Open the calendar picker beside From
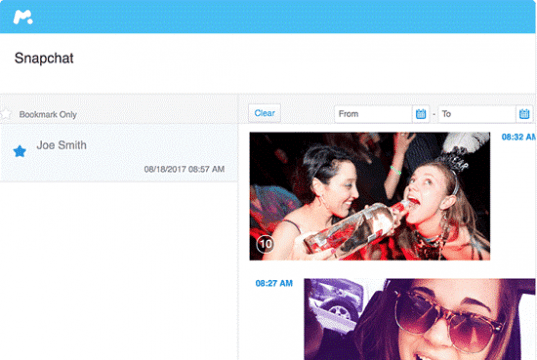 [x=421, y=114]
